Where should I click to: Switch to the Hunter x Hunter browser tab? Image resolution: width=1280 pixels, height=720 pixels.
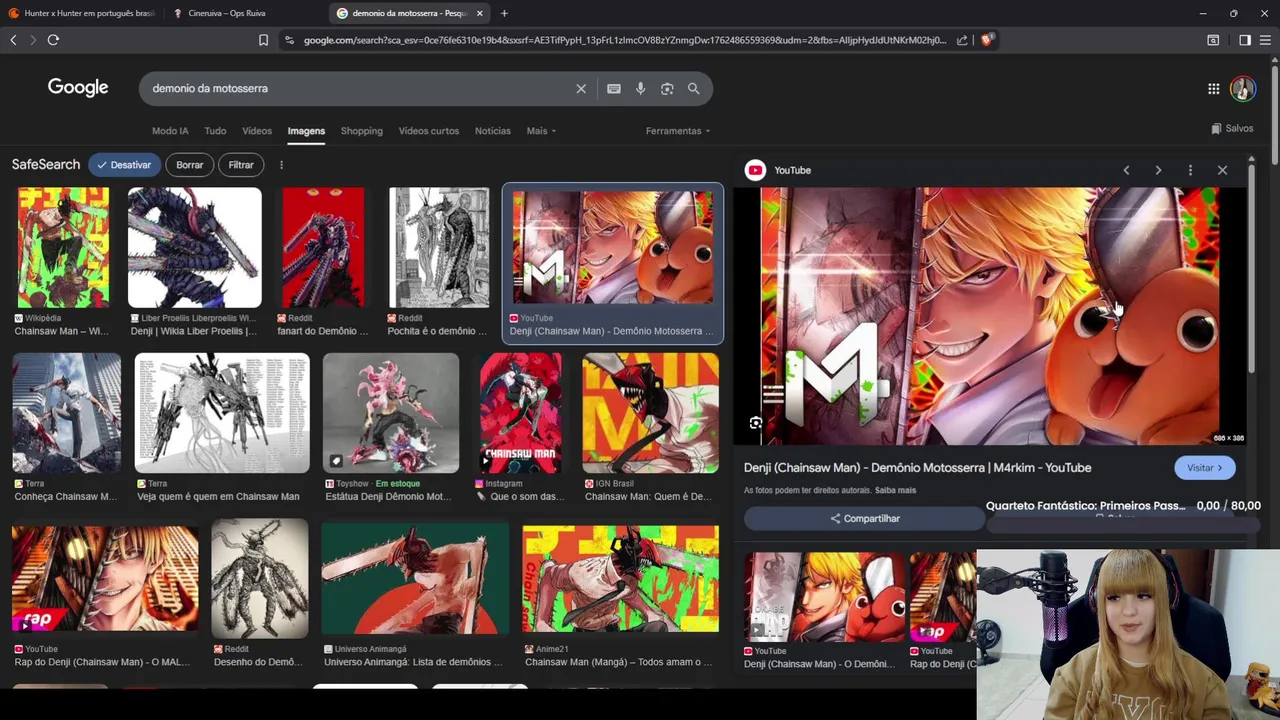[x=82, y=13]
